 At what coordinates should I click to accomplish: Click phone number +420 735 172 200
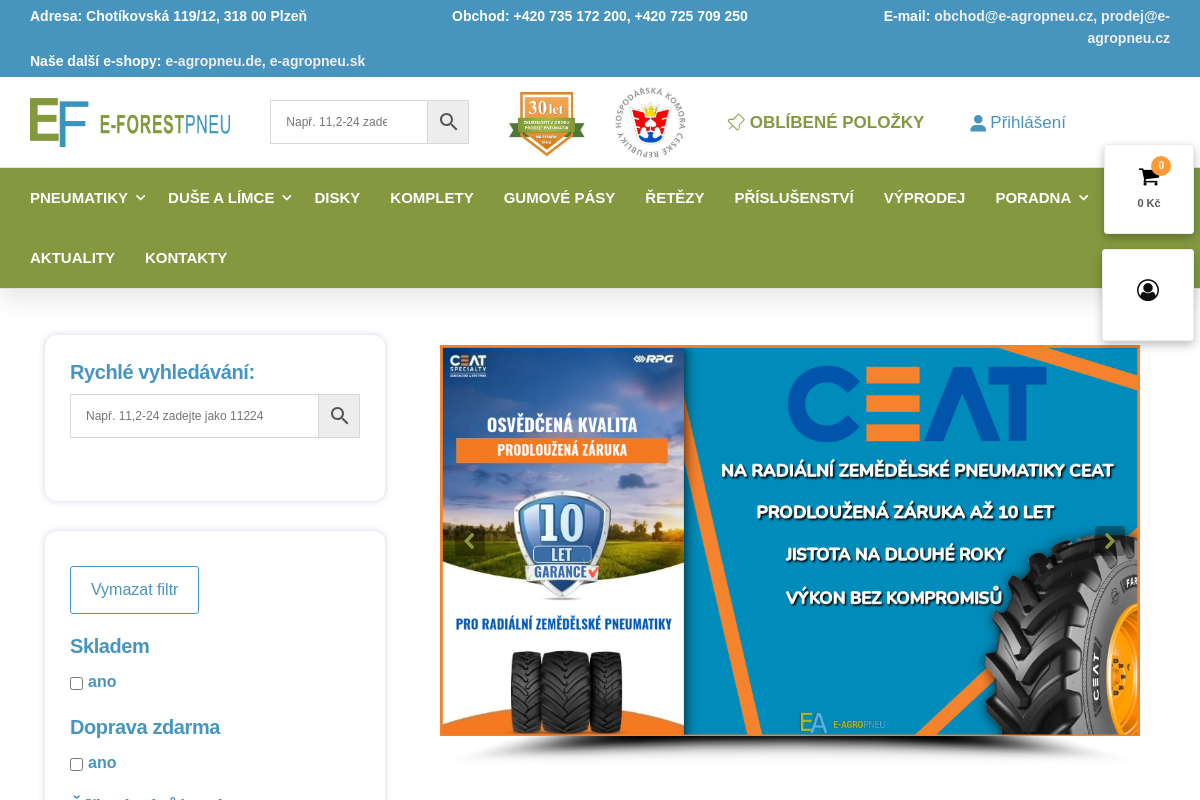pos(571,16)
